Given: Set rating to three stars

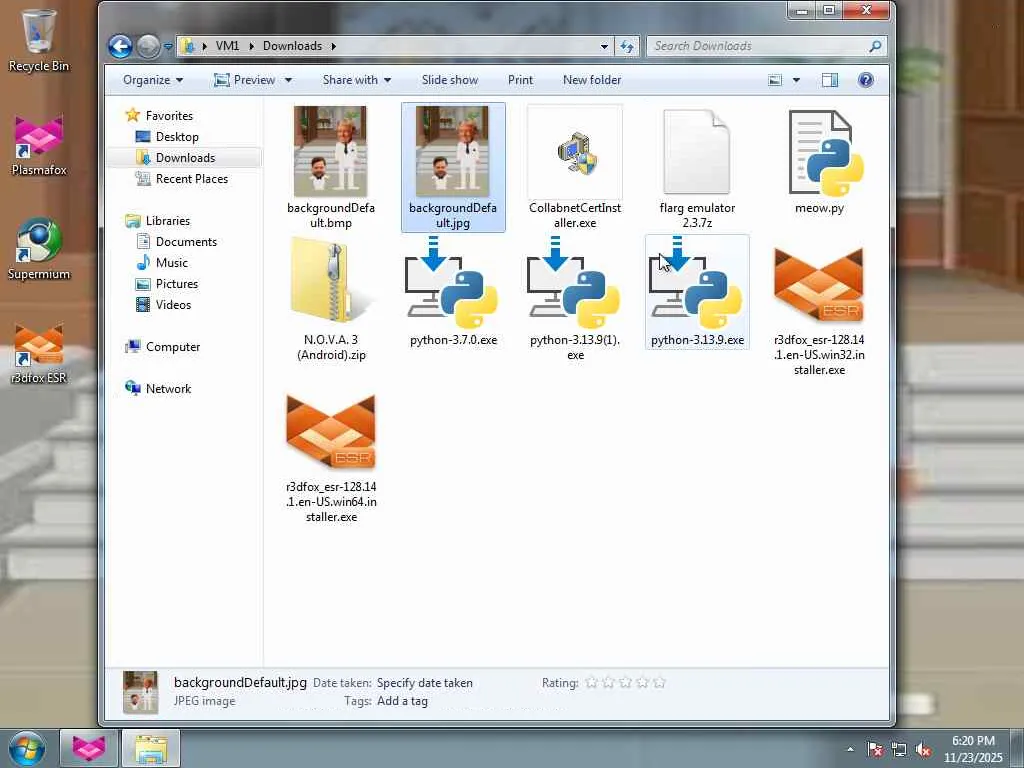Looking at the screenshot, I should (626, 682).
